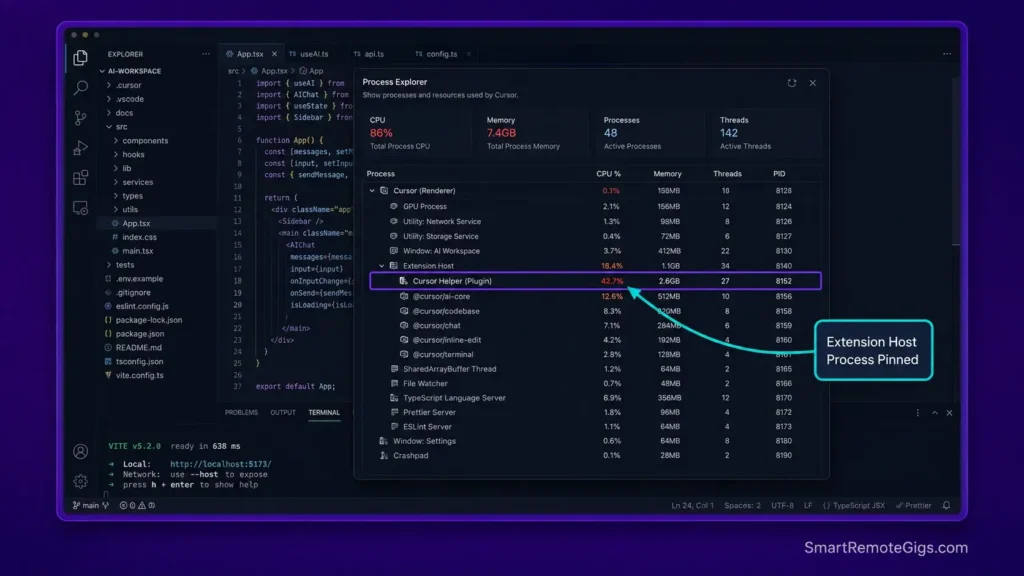Viewport: 1024px width, 576px height.
Task: Expand the tests folder
Action: click(109, 265)
